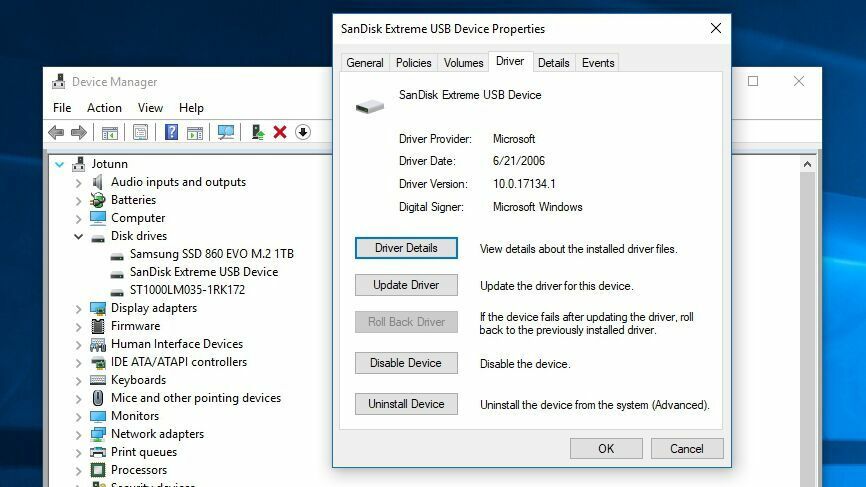Click the IDE ATA/ATAPI controllers icon
The width and height of the screenshot is (866, 487).
pyautogui.click(x=98, y=362)
